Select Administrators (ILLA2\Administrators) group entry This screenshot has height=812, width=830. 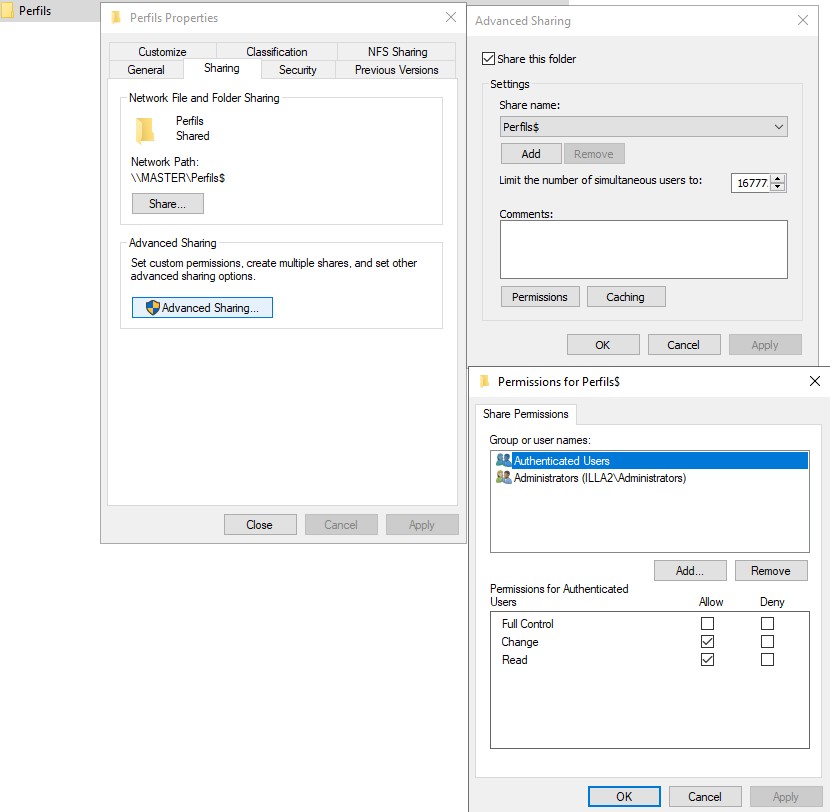point(599,478)
